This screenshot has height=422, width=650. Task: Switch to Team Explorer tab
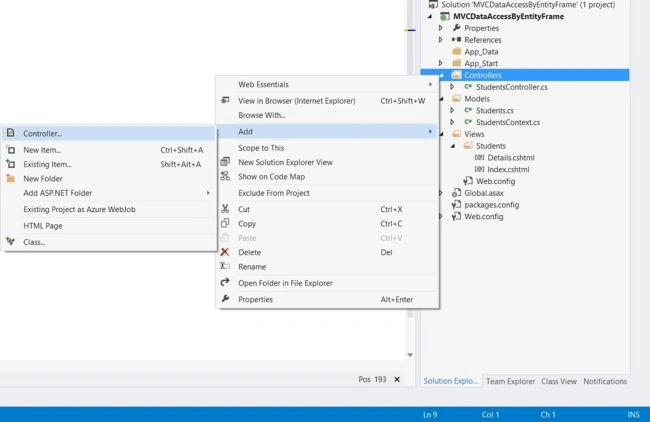pos(510,381)
